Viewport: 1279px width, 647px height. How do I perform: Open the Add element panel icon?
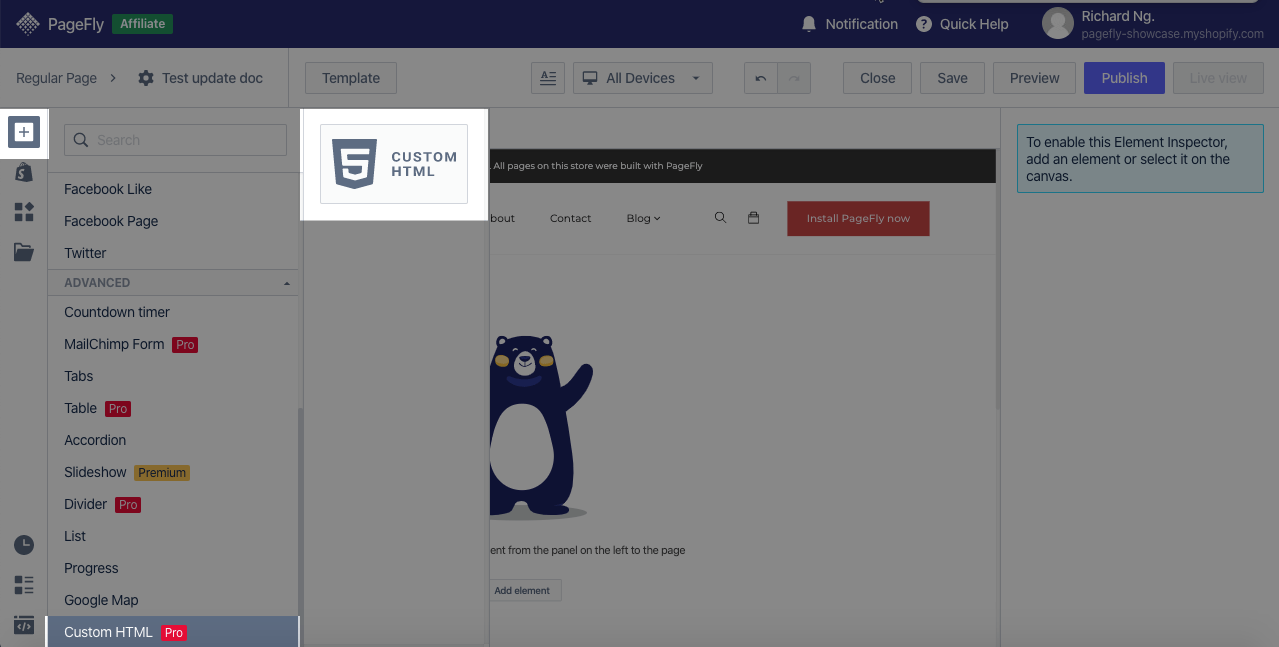point(24,132)
